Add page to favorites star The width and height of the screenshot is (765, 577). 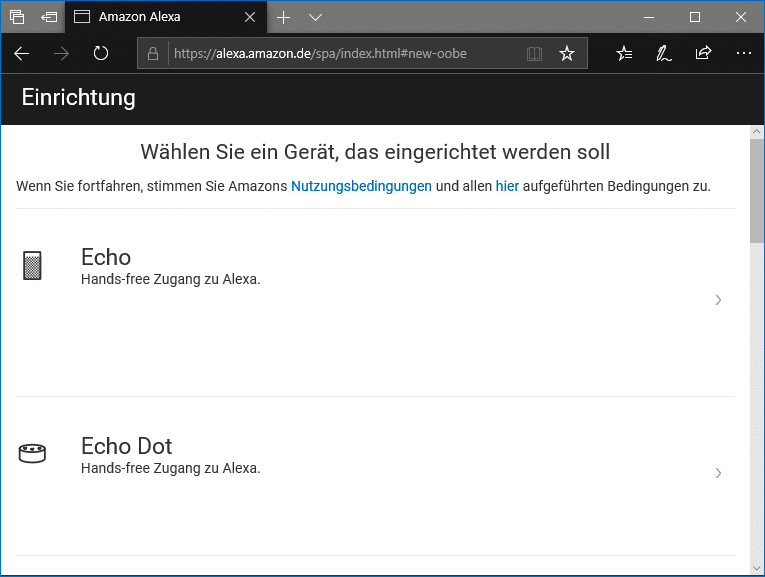pyautogui.click(x=566, y=53)
